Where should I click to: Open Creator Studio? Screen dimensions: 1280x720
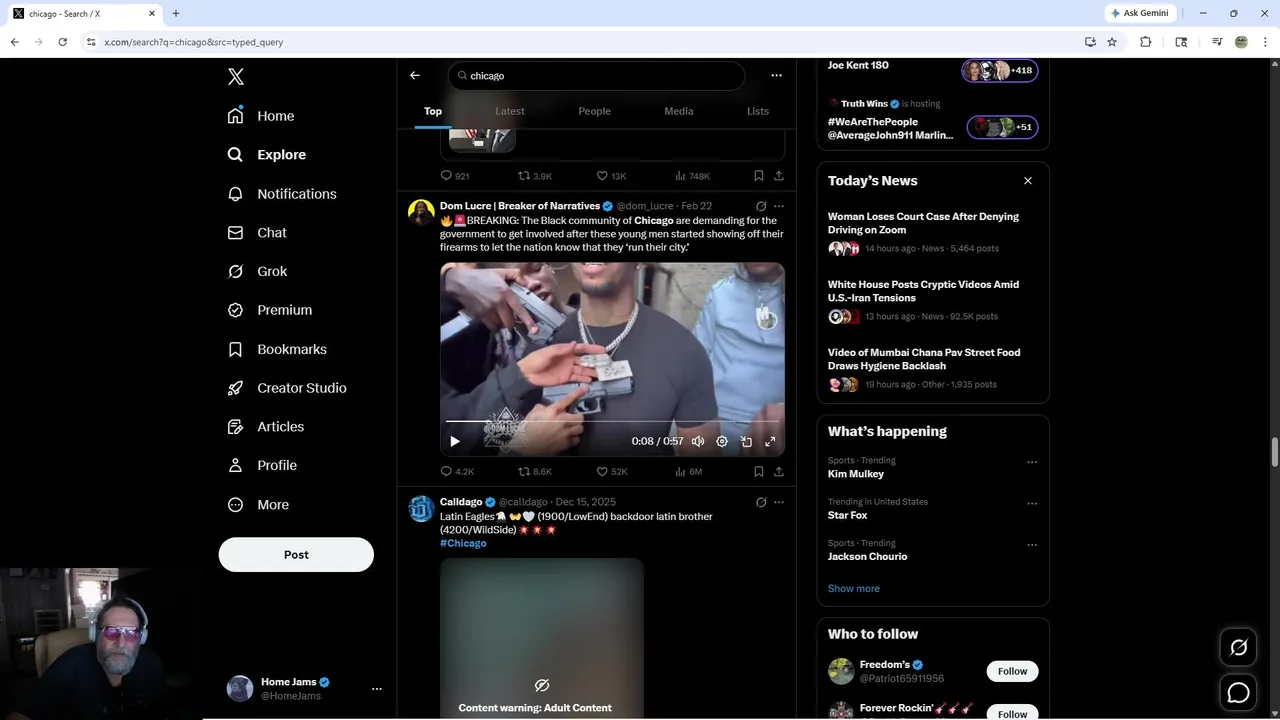[x=287, y=388]
